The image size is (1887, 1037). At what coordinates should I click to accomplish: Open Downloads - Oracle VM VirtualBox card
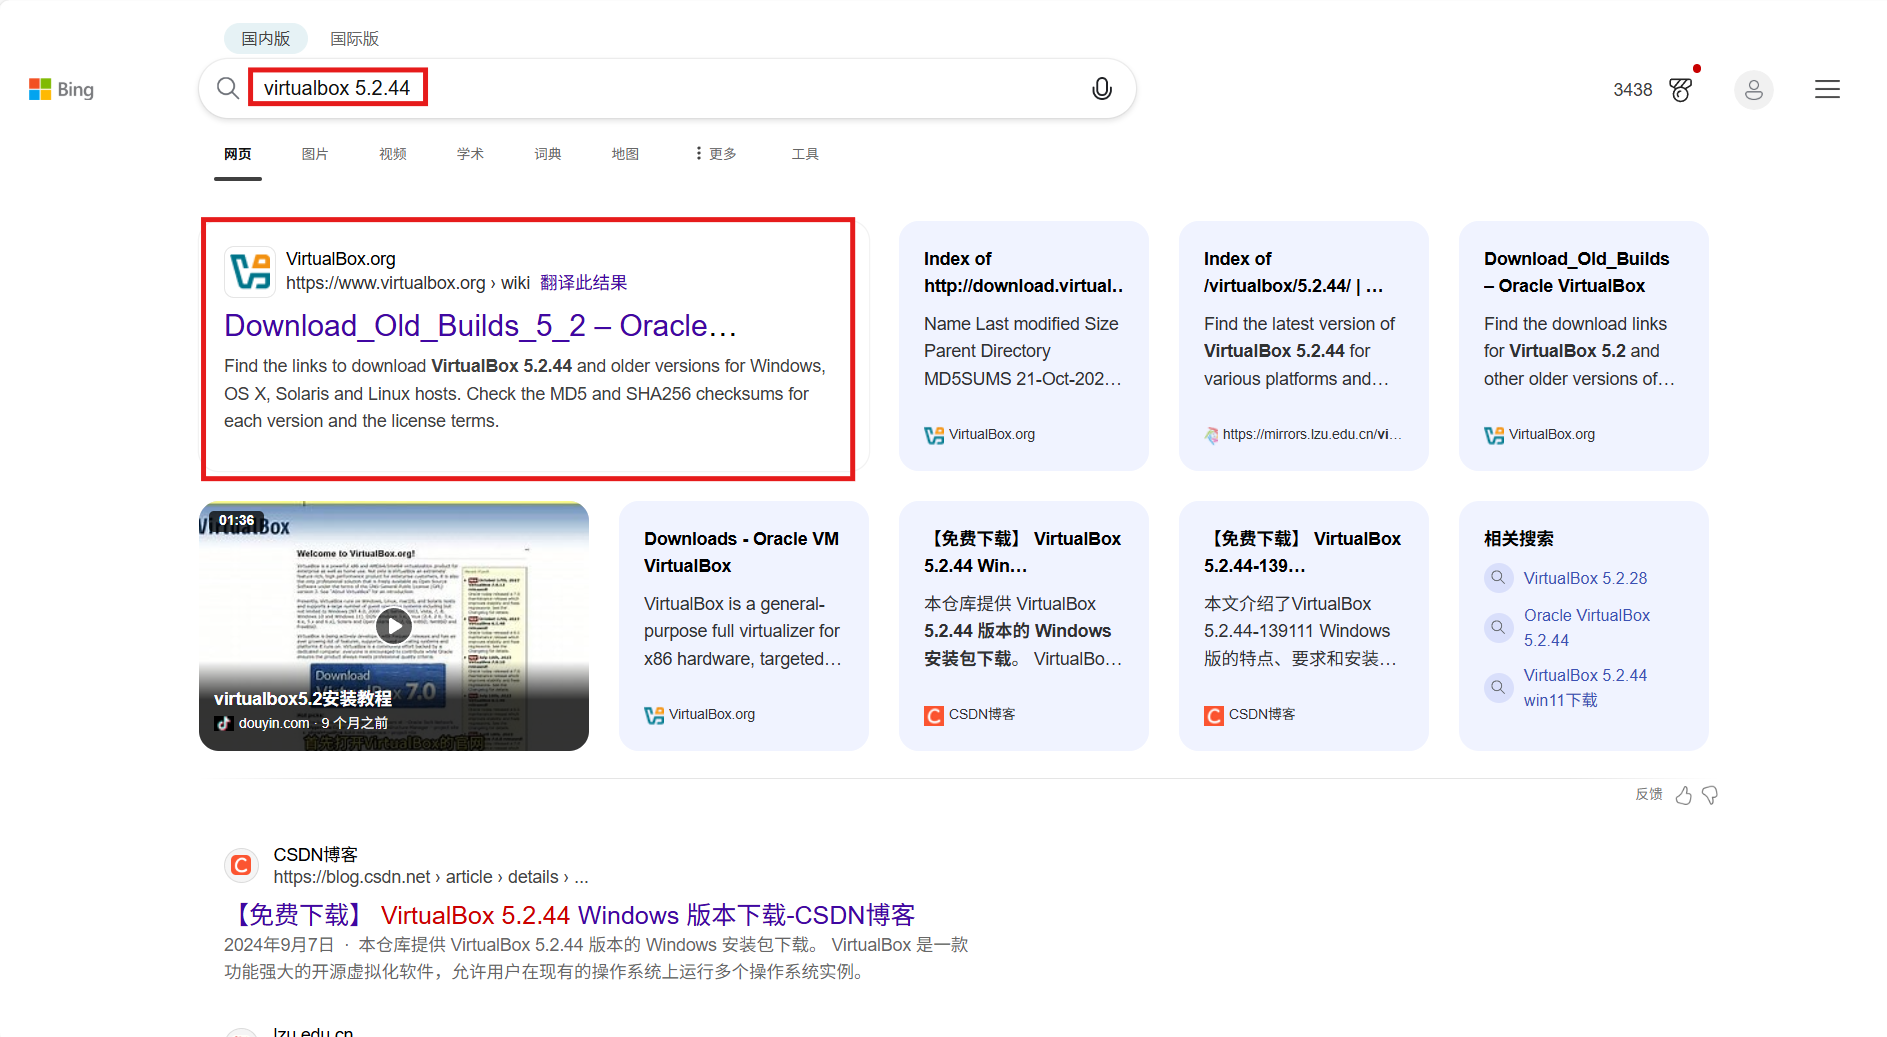point(743,625)
